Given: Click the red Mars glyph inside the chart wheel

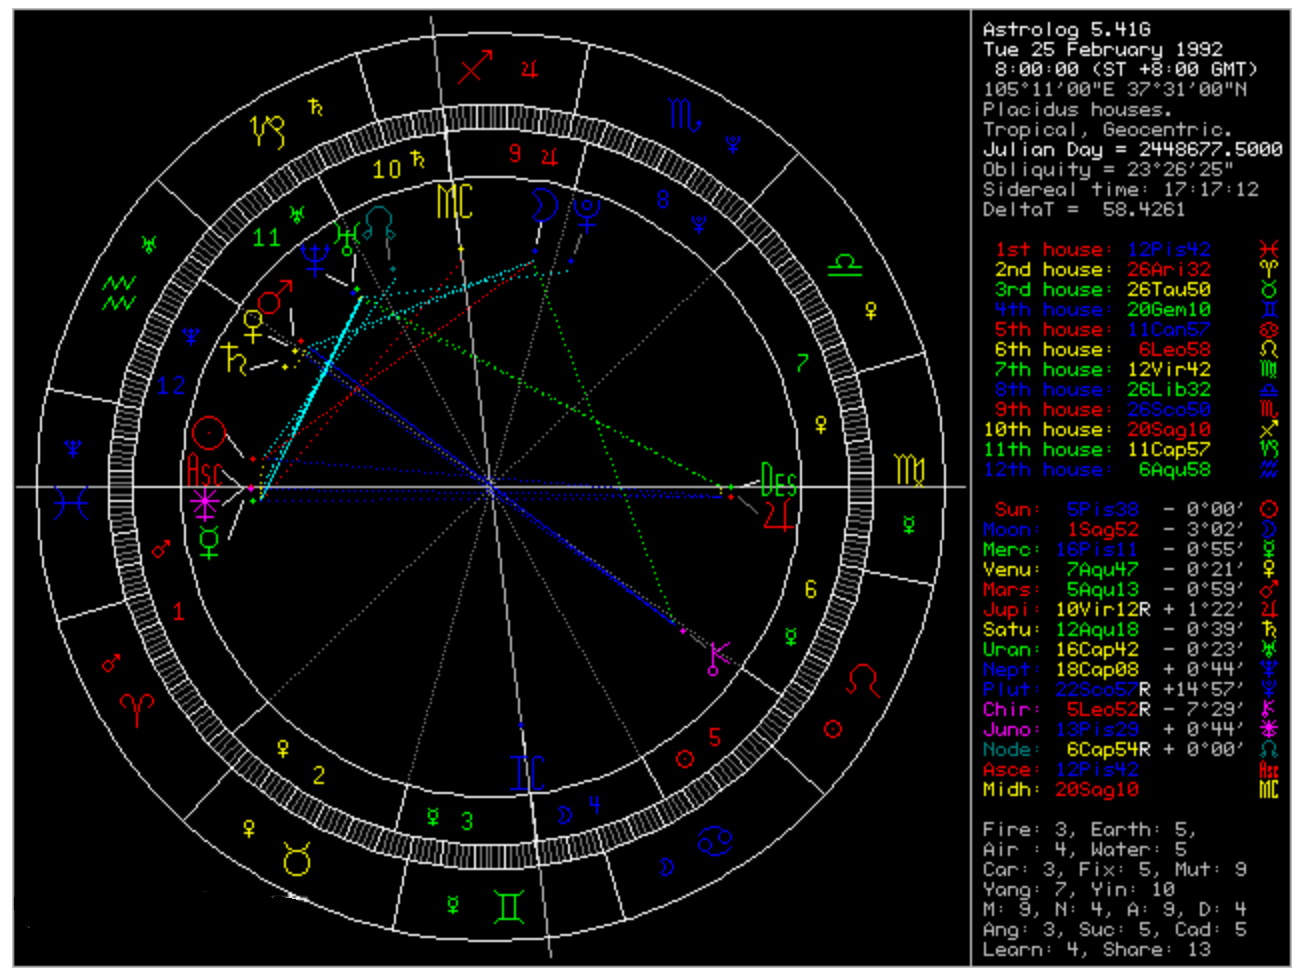Looking at the screenshot, I should 275,296.
